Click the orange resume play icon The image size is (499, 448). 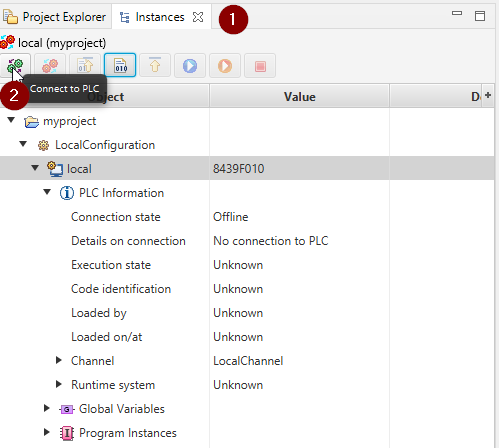point(225,66)
